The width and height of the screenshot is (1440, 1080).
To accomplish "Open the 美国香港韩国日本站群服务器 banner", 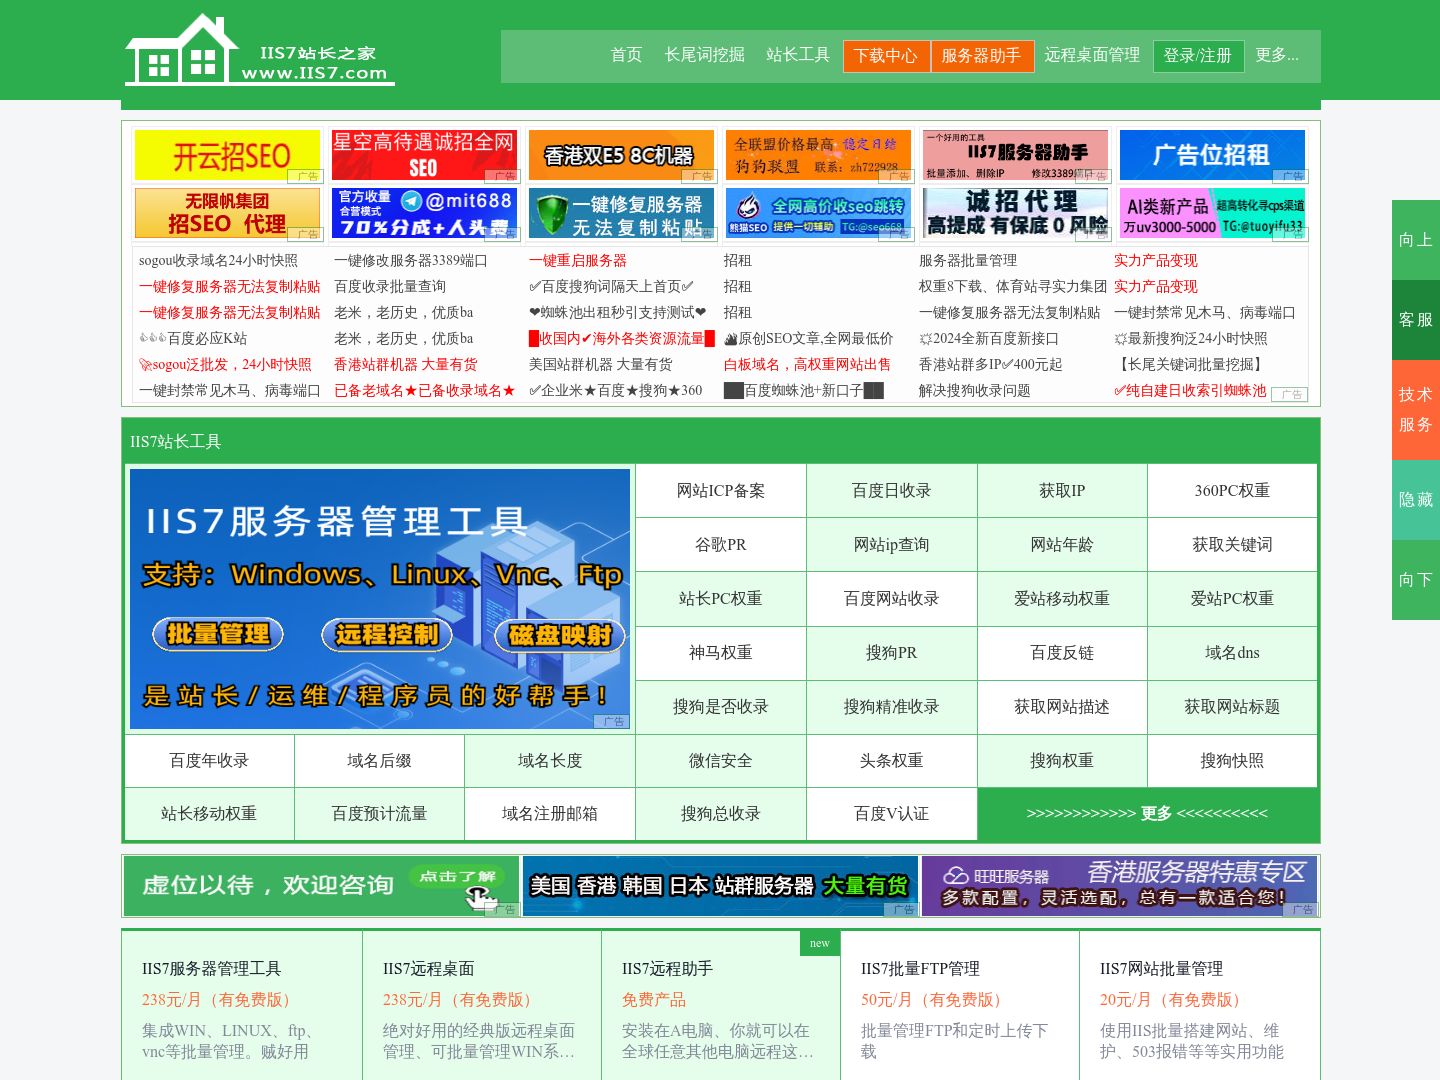I will (x=720, y=886).
